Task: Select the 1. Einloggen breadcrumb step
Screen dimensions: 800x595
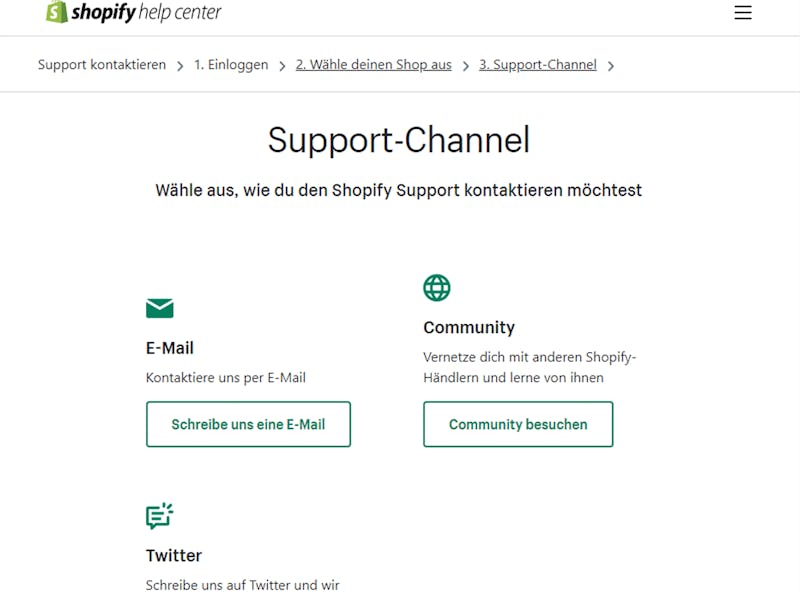Action: [x=231, y=65]
